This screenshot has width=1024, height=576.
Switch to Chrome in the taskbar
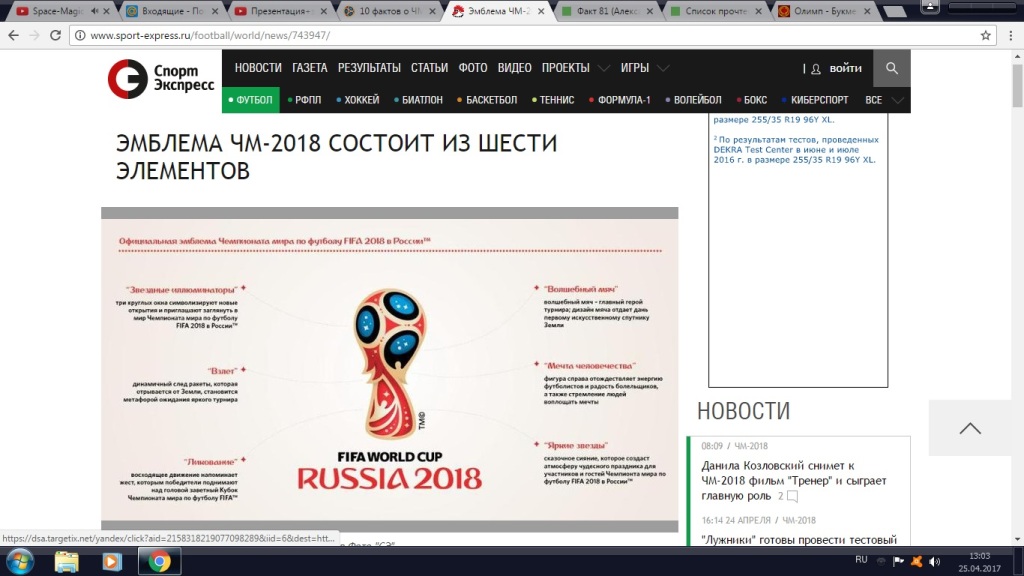coord(159,562)
